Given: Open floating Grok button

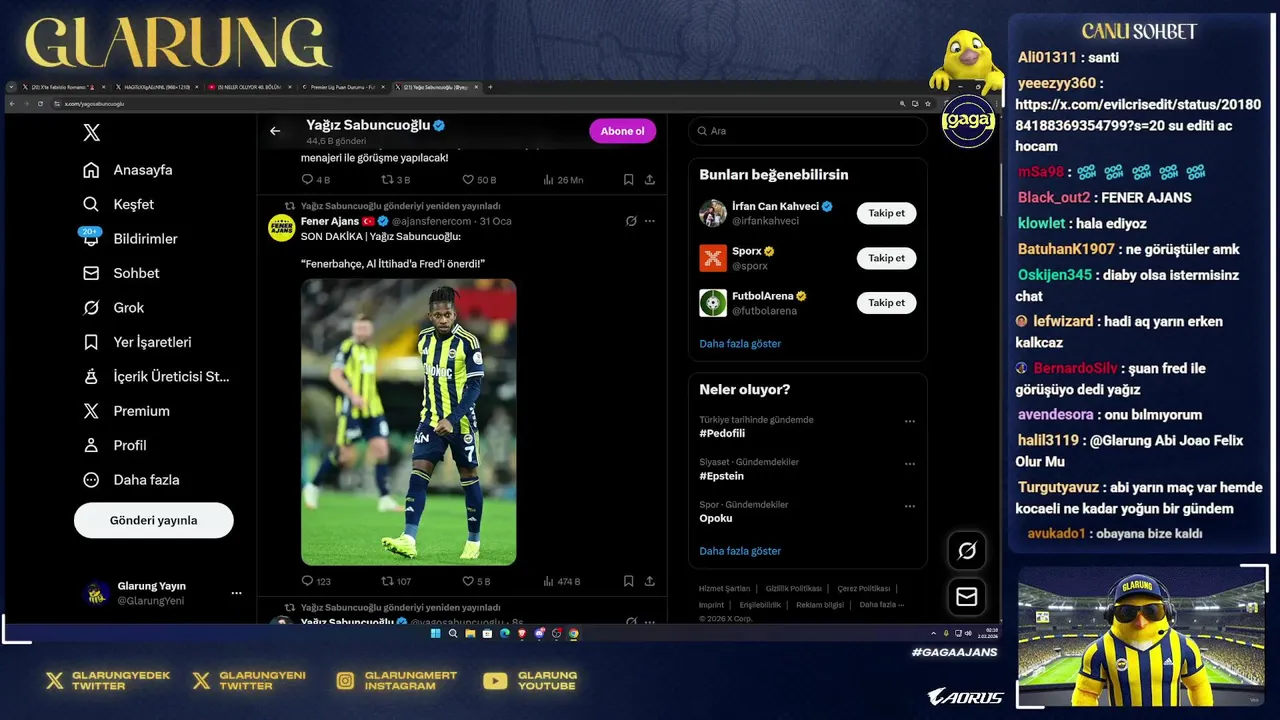Looking at the screenshot, I should tap(967, 550).
